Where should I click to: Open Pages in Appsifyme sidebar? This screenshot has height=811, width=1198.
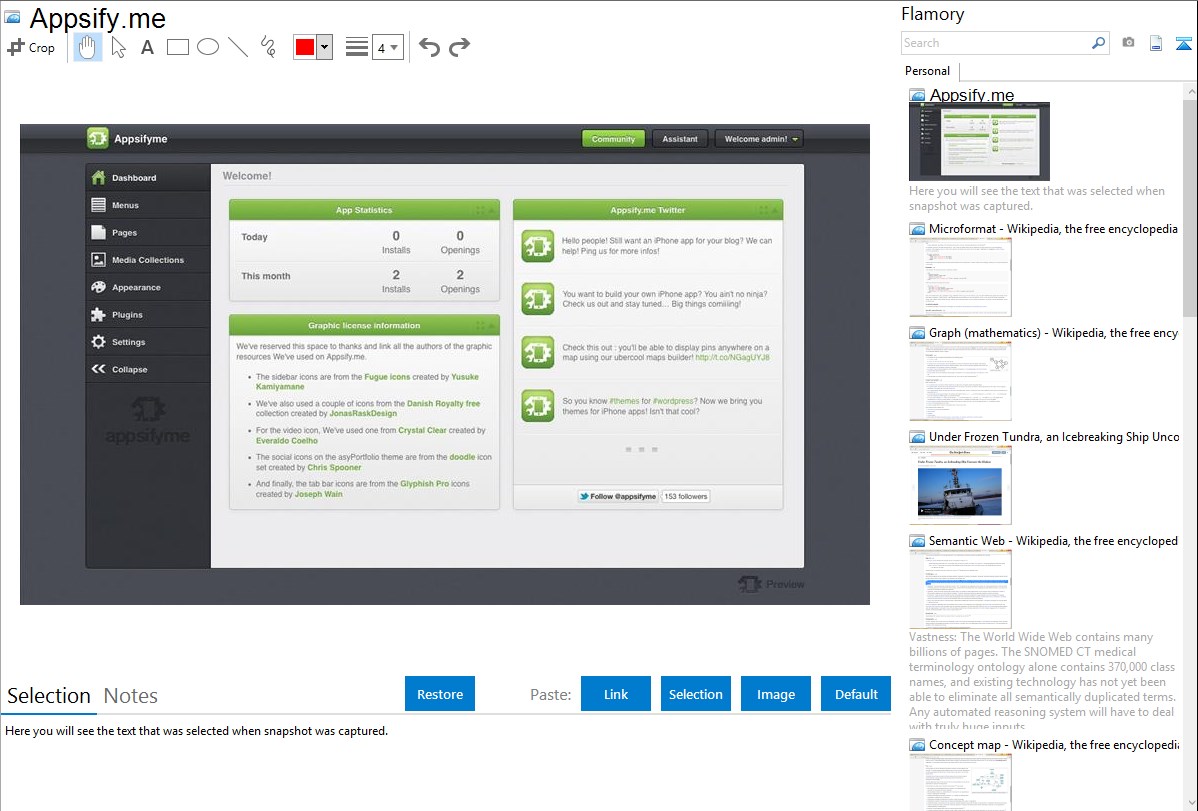147,232
